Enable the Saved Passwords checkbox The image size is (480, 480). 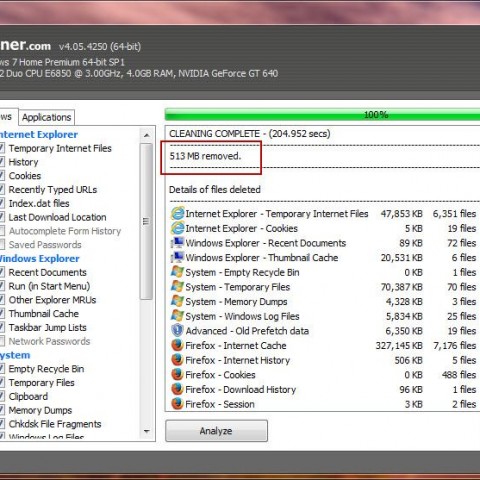[2, 245]
